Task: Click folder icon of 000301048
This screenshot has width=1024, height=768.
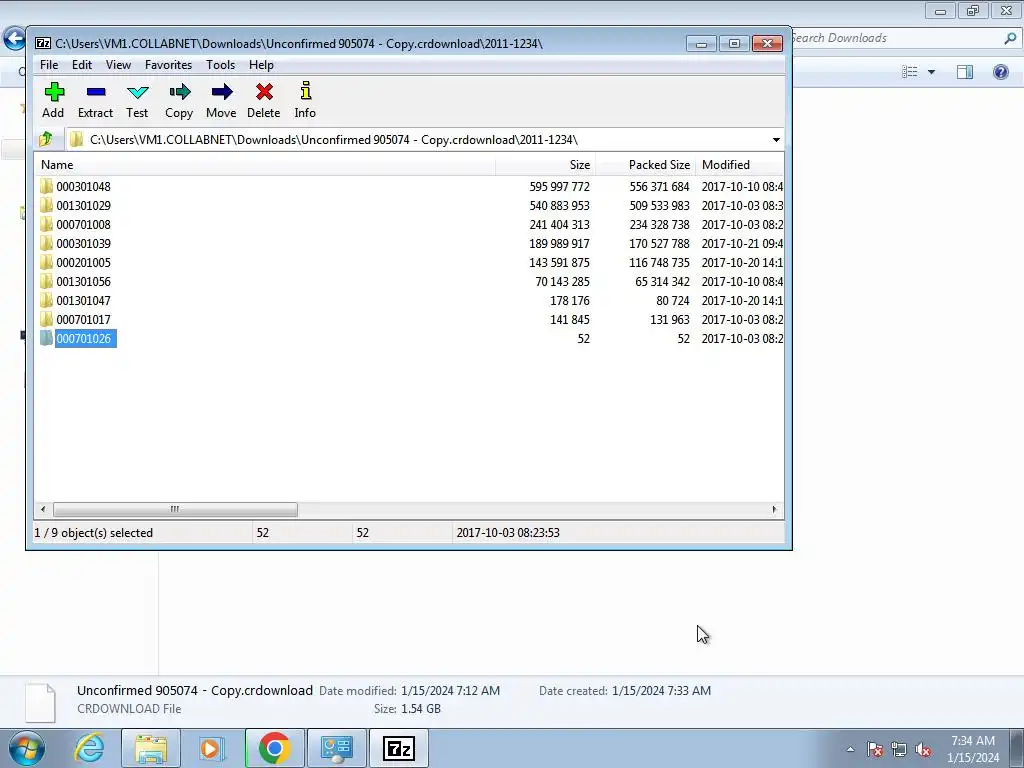Action: tap(46, 186)
